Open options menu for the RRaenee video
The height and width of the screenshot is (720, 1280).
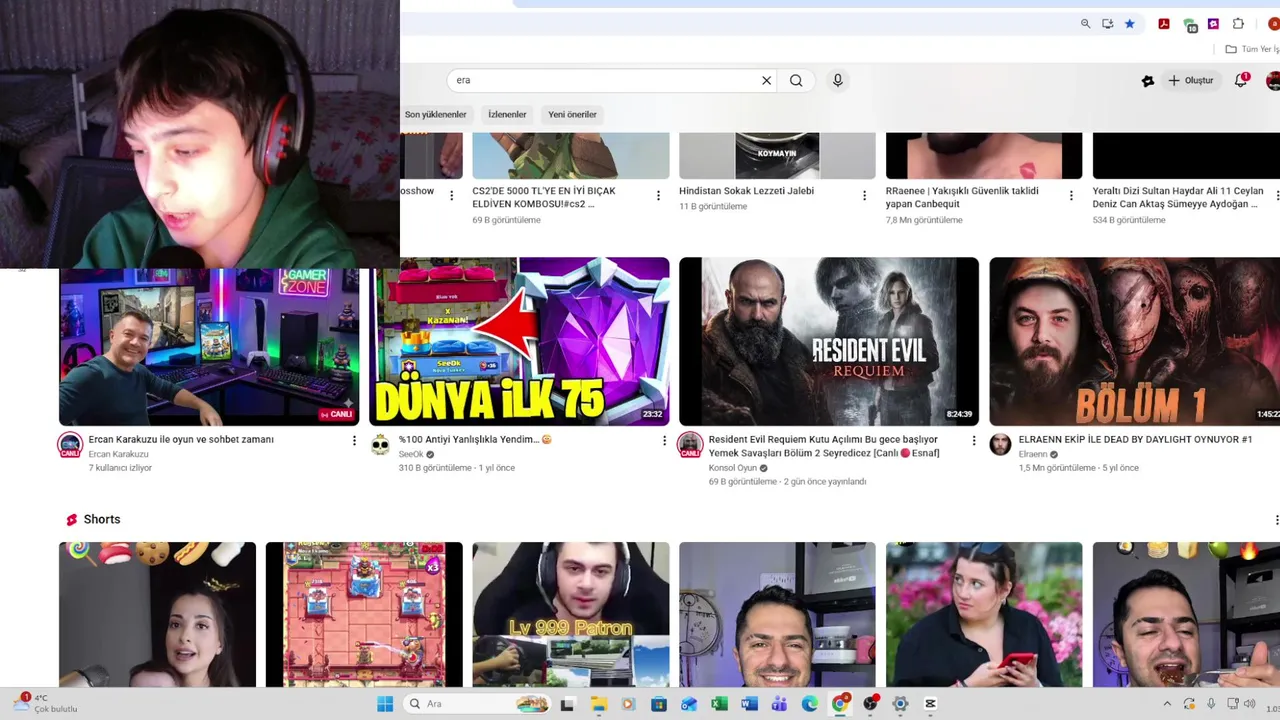point(1071,196)
